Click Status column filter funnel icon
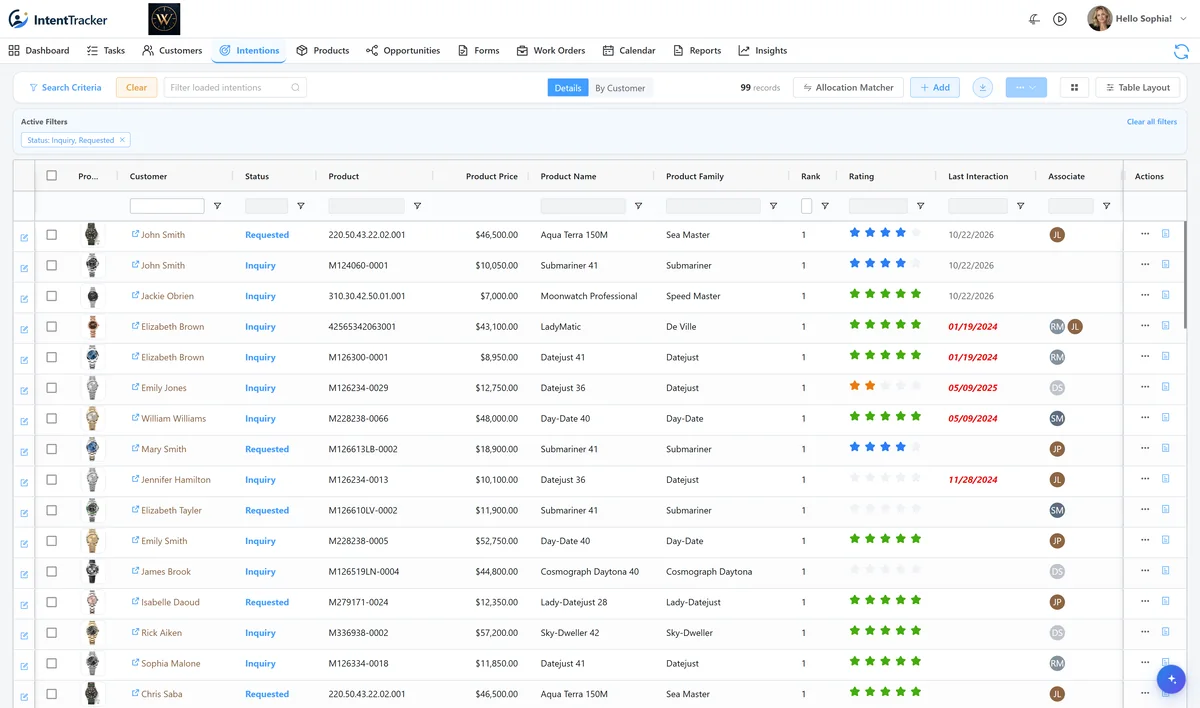1200x708 pixels. (x=301, y=206)
